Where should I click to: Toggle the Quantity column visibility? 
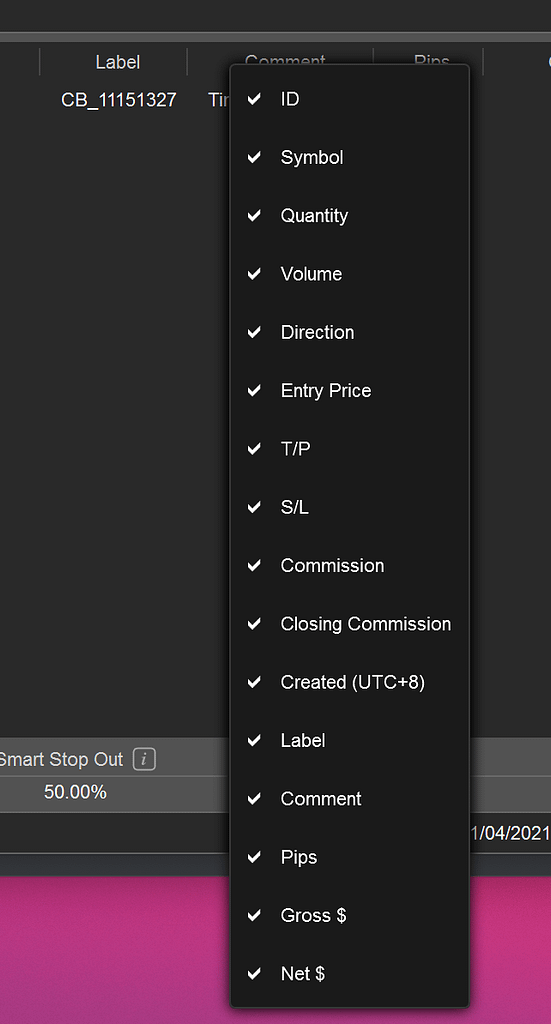[349, 216]
